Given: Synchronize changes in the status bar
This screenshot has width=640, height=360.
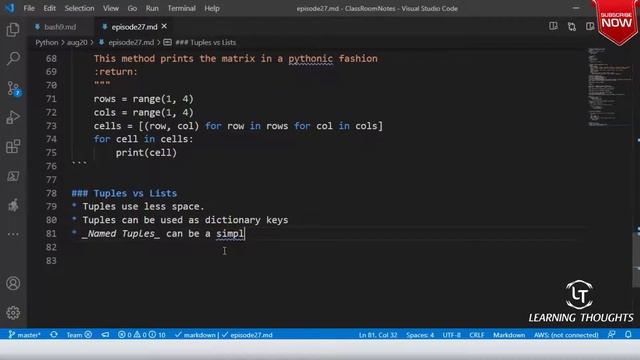Looking at the screenshot, I should click(x=54, y=335).
